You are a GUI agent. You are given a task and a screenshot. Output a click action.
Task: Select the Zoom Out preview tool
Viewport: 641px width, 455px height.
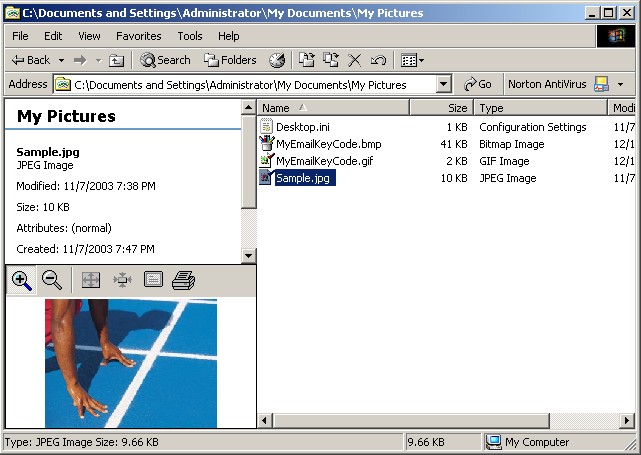click(52, 280)
